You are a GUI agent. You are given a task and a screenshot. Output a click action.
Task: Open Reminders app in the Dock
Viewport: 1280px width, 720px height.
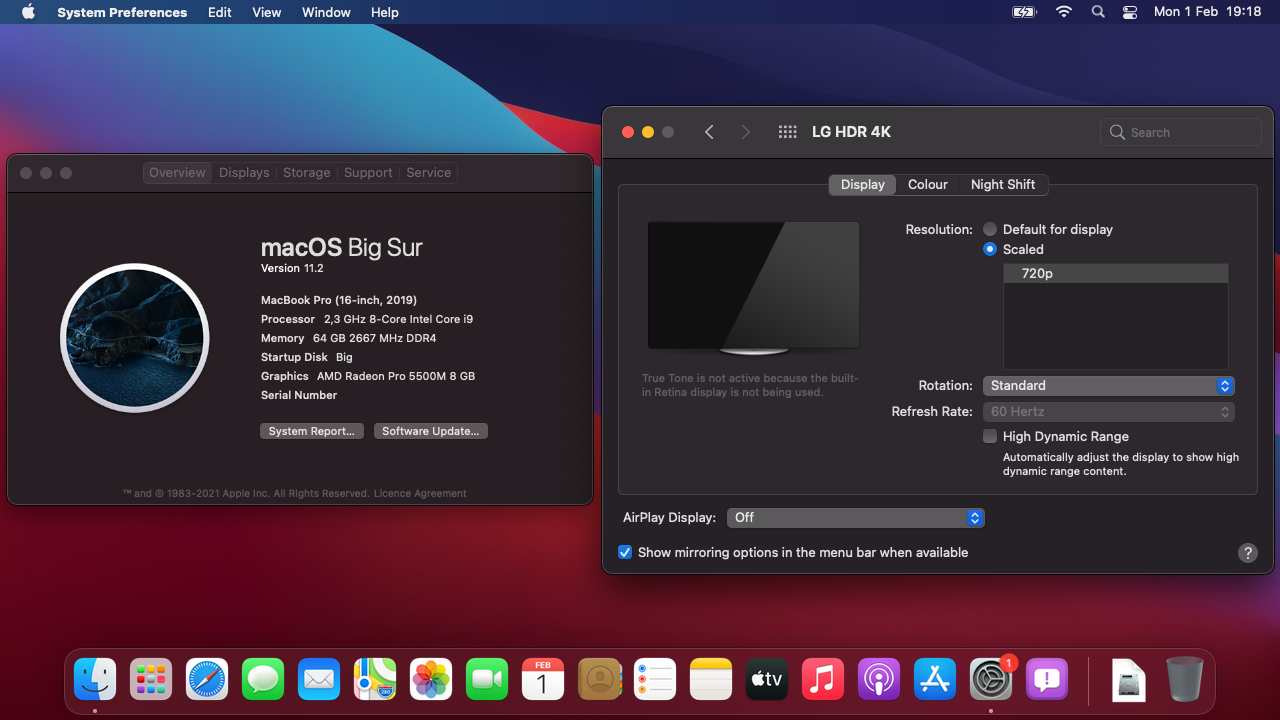(x=655, y=680)
